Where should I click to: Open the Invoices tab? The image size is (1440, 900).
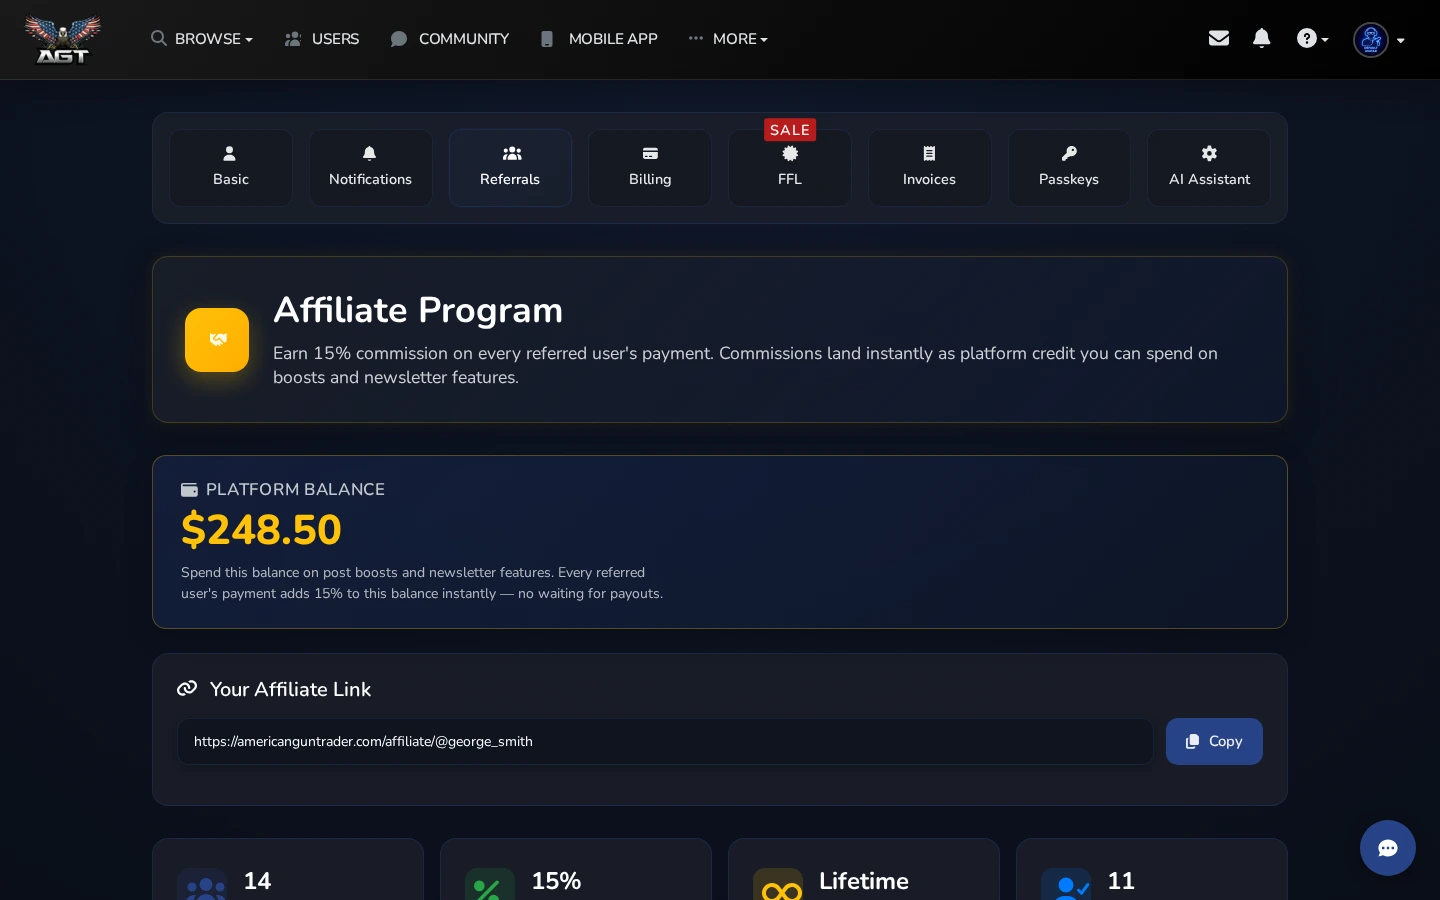pos(929,168)
